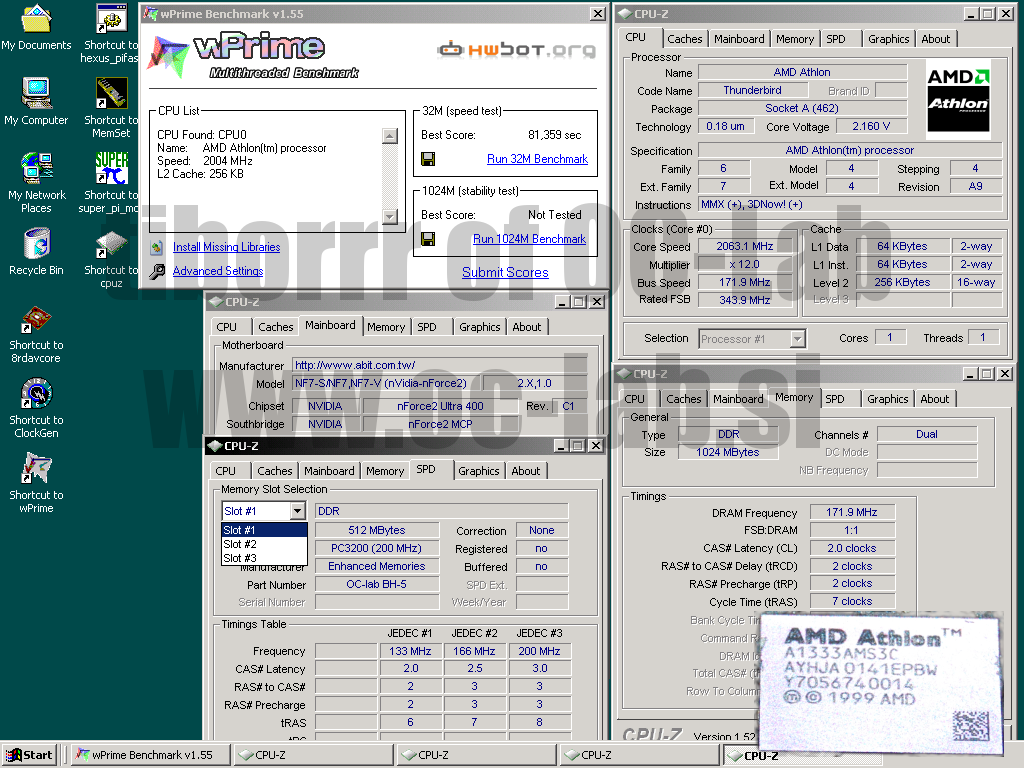Screen dimensions: 1024x768
Task: Click the memory slot dropdown arrow
Action: (x=297, y=511)
